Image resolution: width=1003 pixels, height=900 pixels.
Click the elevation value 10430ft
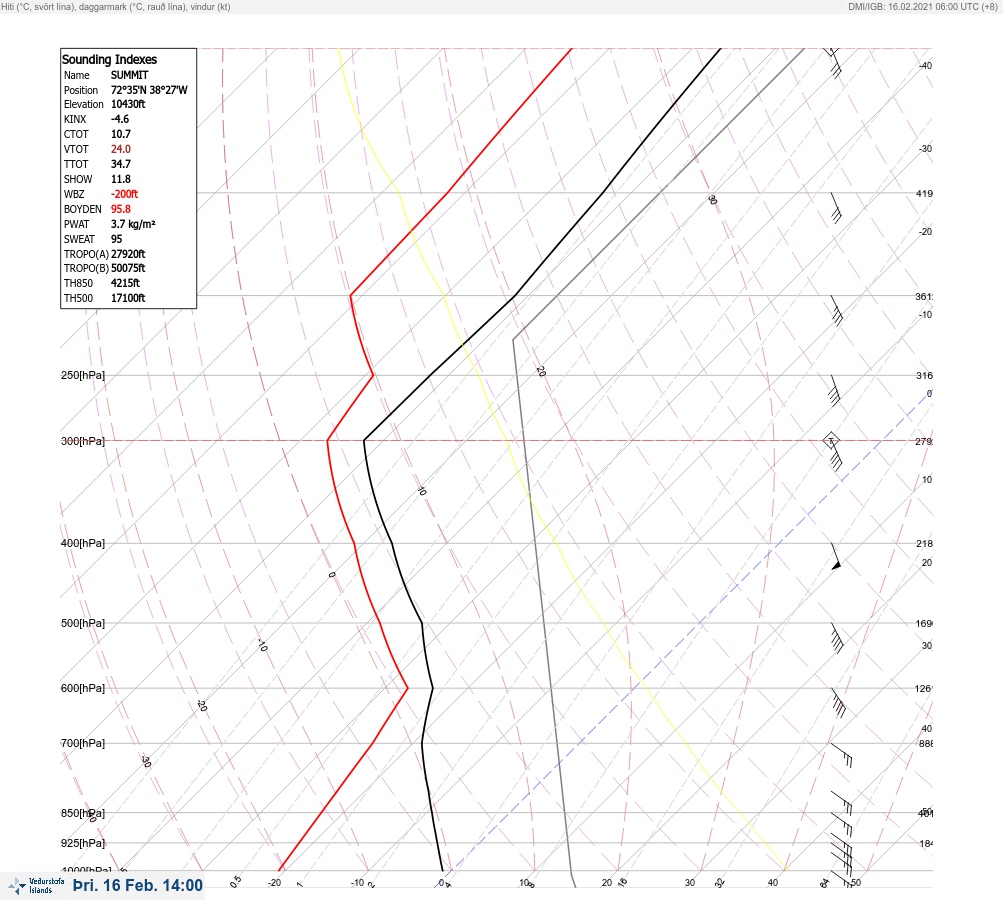click(128, 104)
